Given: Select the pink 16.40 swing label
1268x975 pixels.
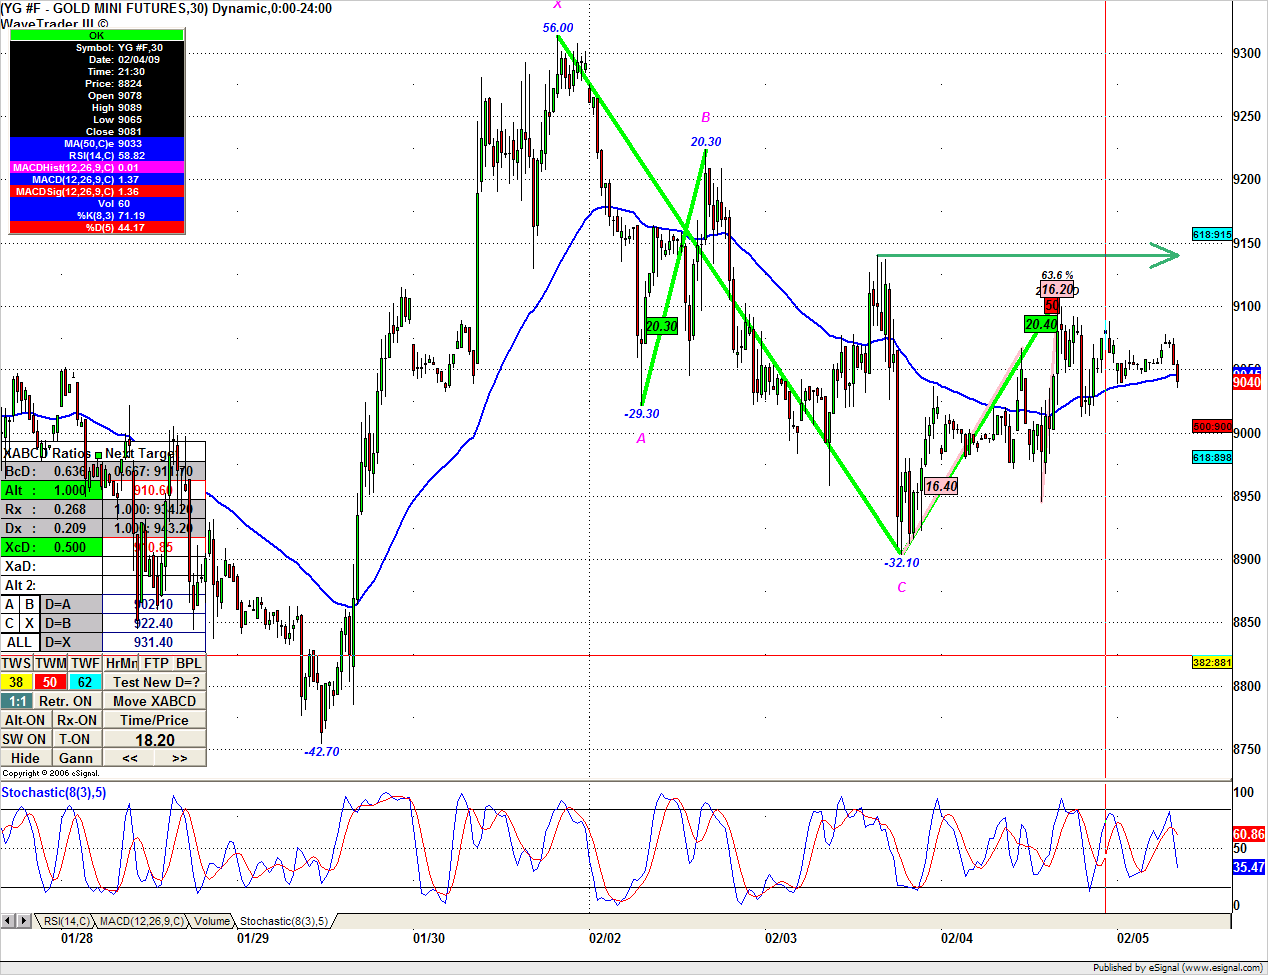Looking at the screenshot, I should (x=941, y=486).
